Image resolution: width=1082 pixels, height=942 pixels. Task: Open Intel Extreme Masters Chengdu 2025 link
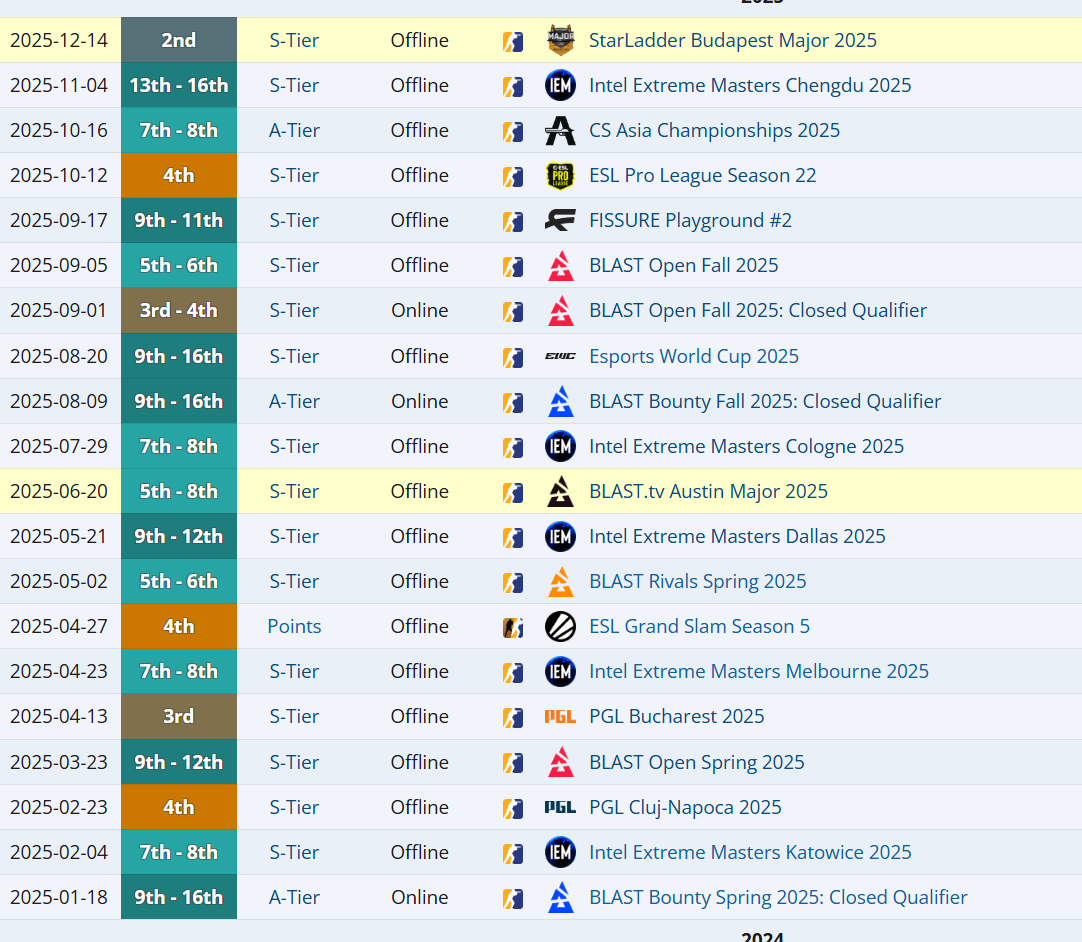pos(750,85)
